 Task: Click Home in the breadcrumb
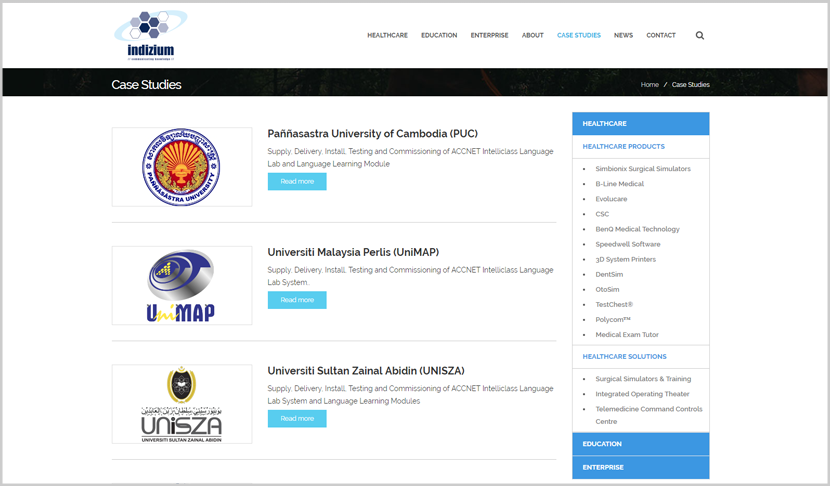649,85
